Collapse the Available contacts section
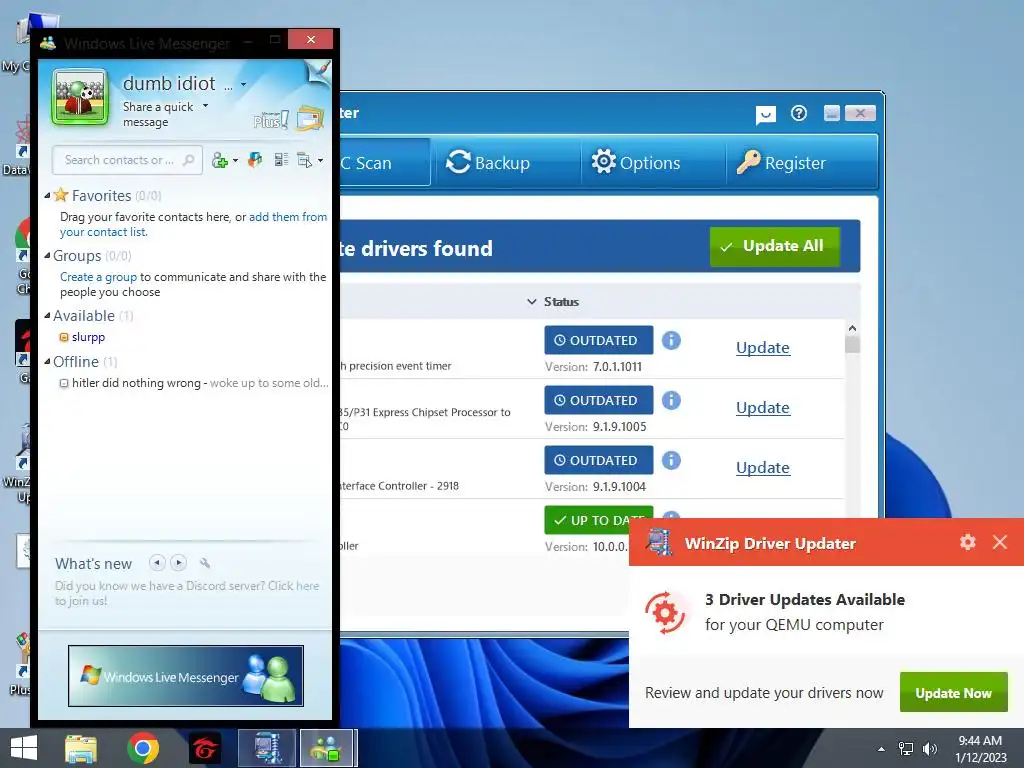The width and height of the screenshot is (1024, 768). click(47, 315)
